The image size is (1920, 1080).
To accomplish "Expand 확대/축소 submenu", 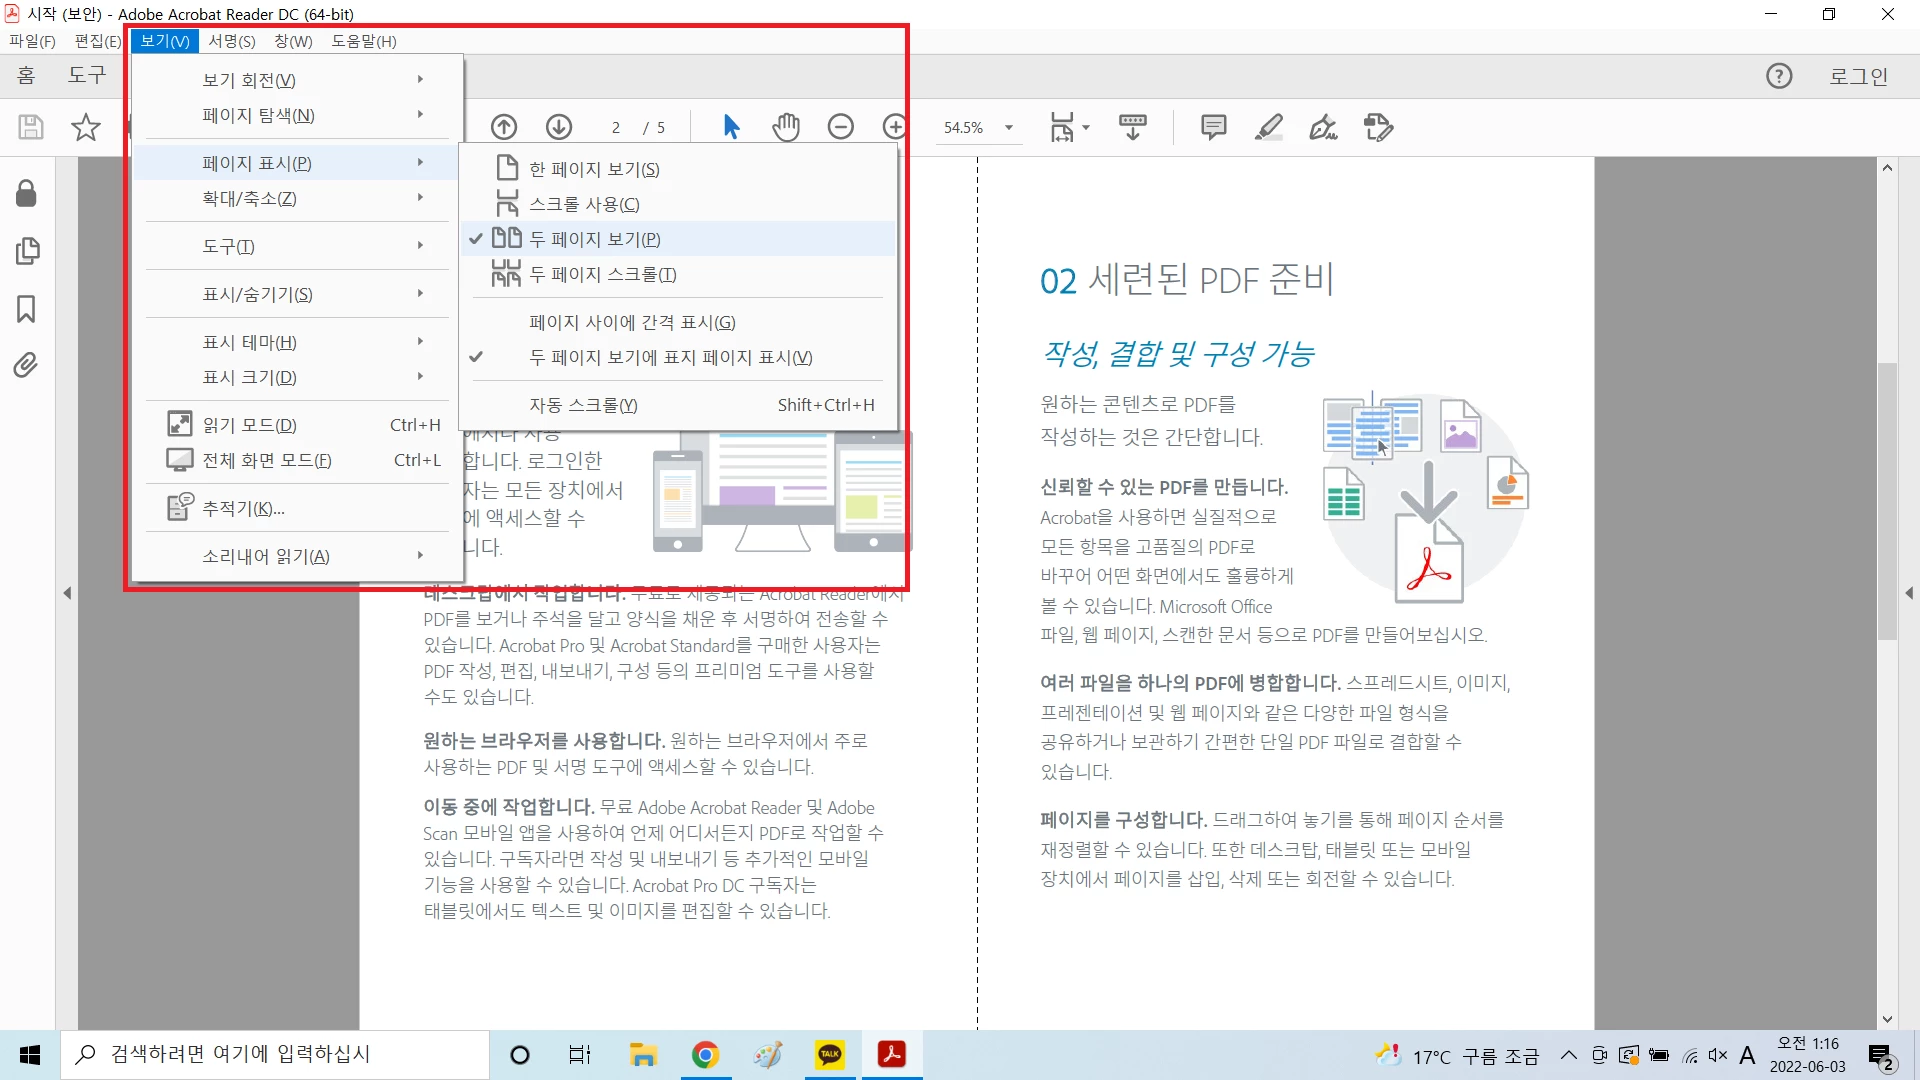I will [x=250, y=198].
